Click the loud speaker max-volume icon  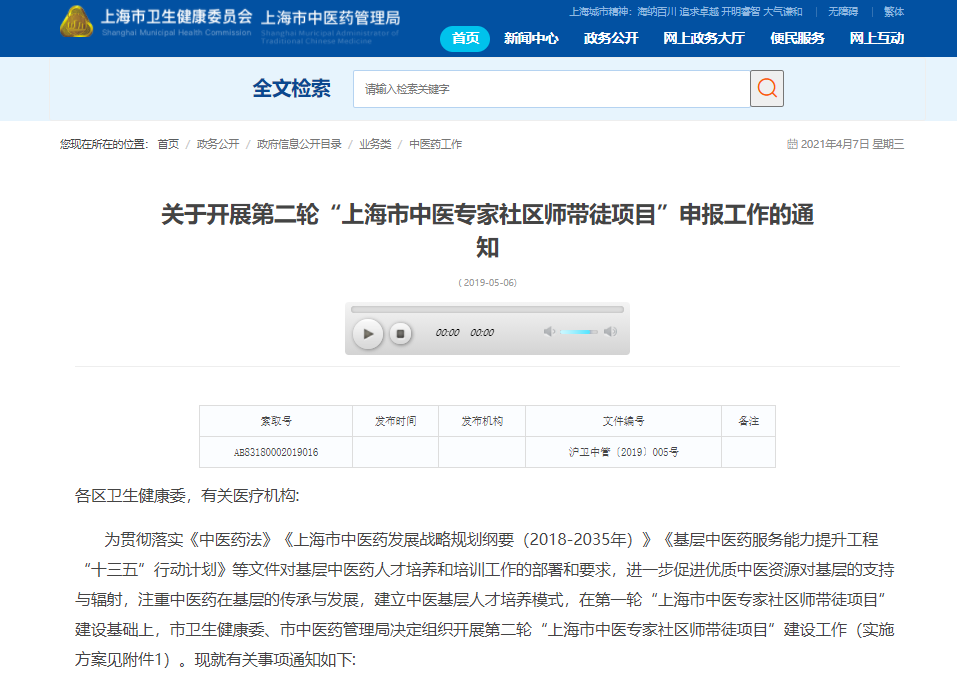[610, 332]
